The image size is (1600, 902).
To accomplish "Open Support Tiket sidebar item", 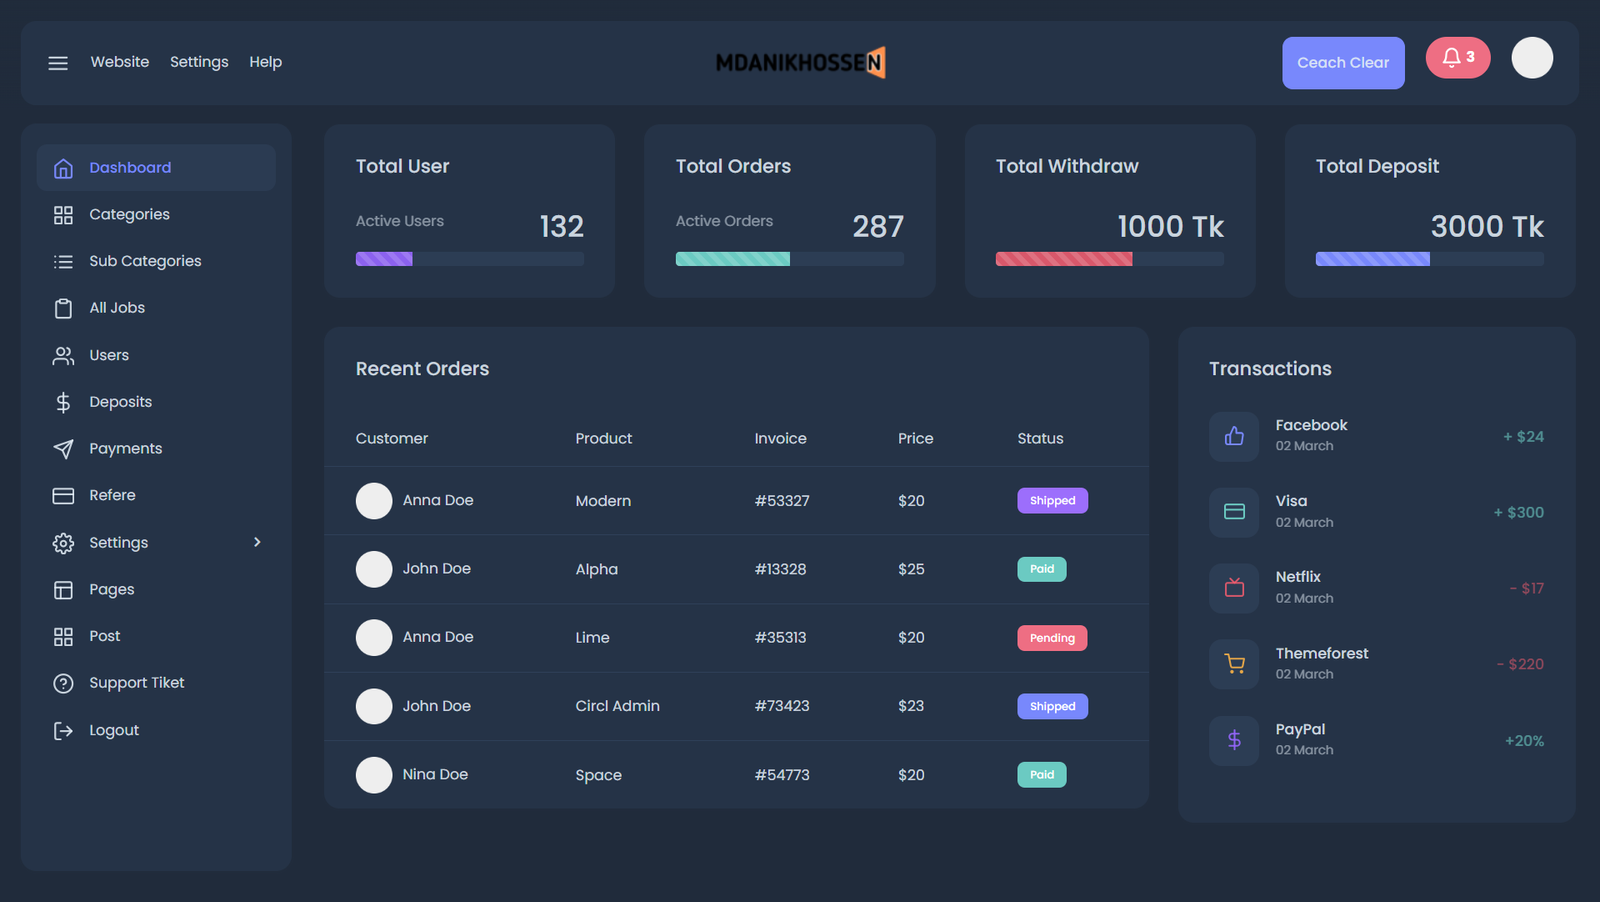I will click(x=156, y=683).
